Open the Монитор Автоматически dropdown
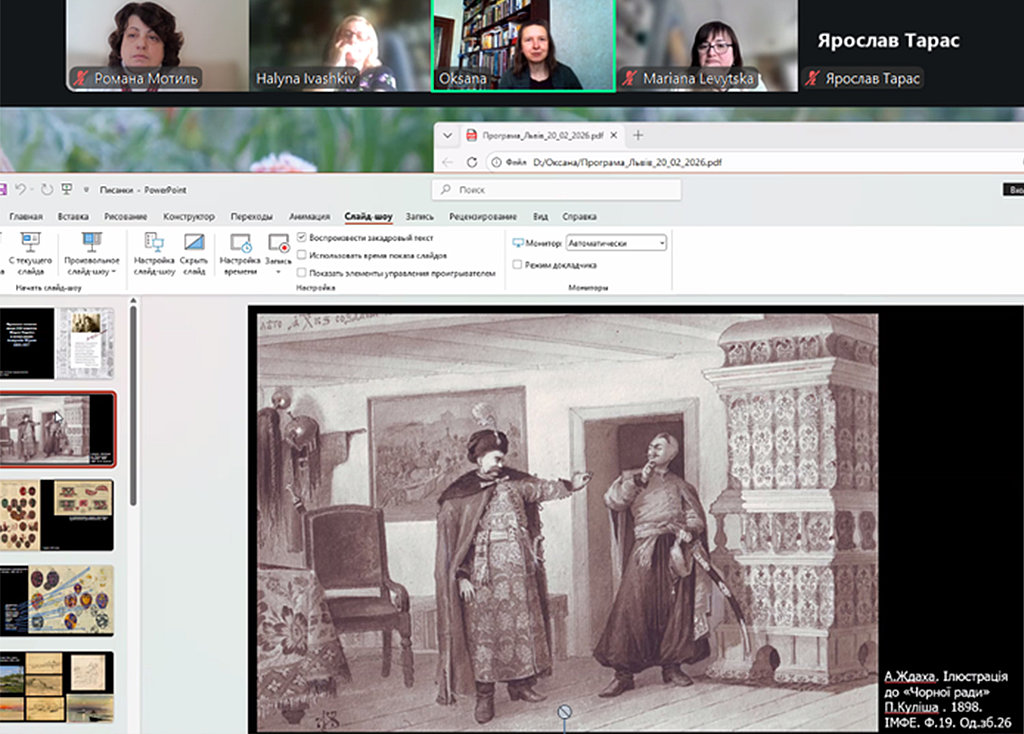 click(616, 242)
